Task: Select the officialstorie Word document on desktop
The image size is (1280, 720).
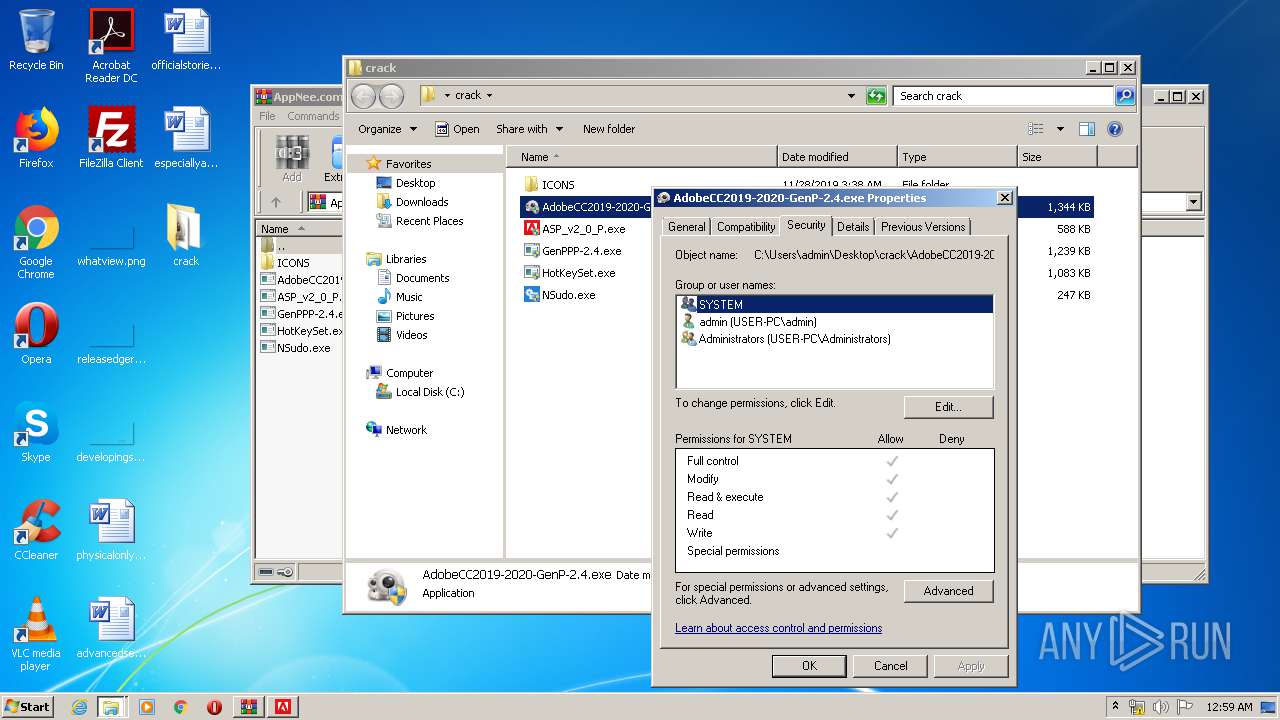Action: click(186, 40)
